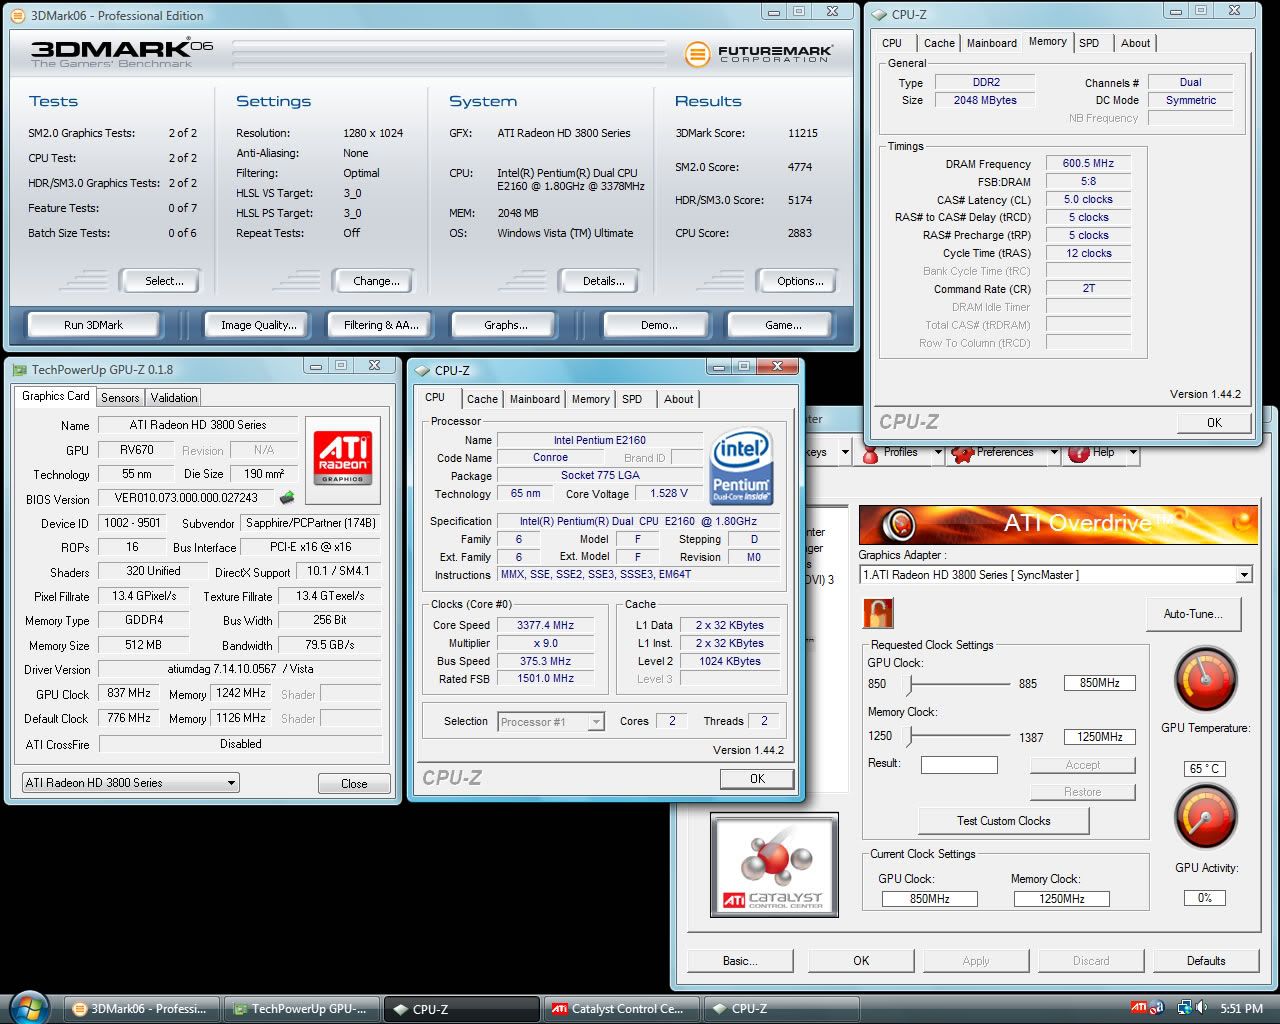Click the ATI Radeon logo in GPU-Z
This screenshot has width=1280, height=1024.
coord(342,459)
